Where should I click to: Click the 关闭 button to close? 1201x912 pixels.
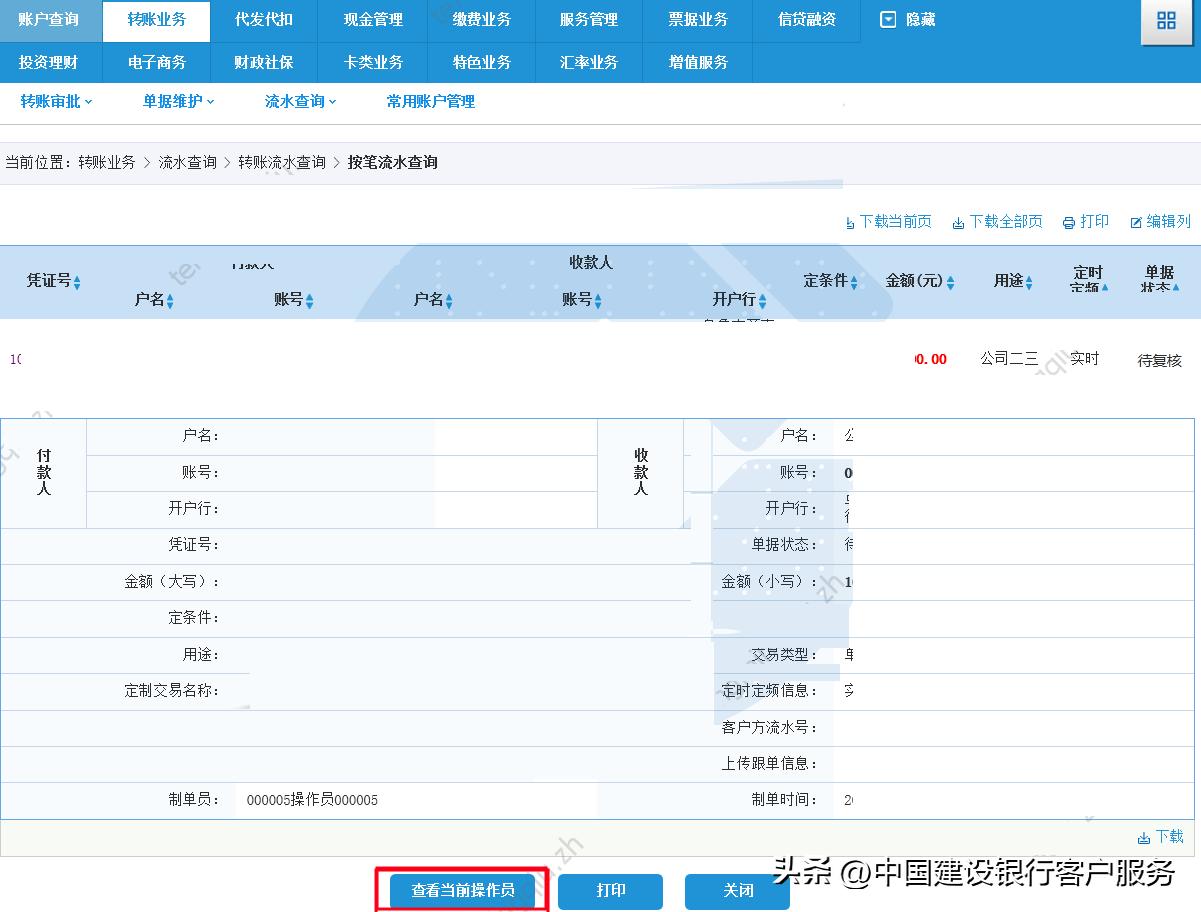pyautogui.click(x=737, y=890)
